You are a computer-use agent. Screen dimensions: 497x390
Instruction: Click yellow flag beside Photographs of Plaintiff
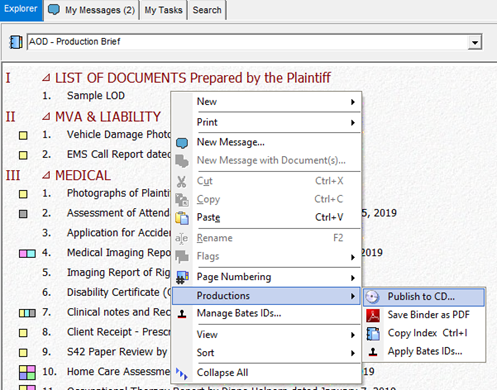[23, 194]
